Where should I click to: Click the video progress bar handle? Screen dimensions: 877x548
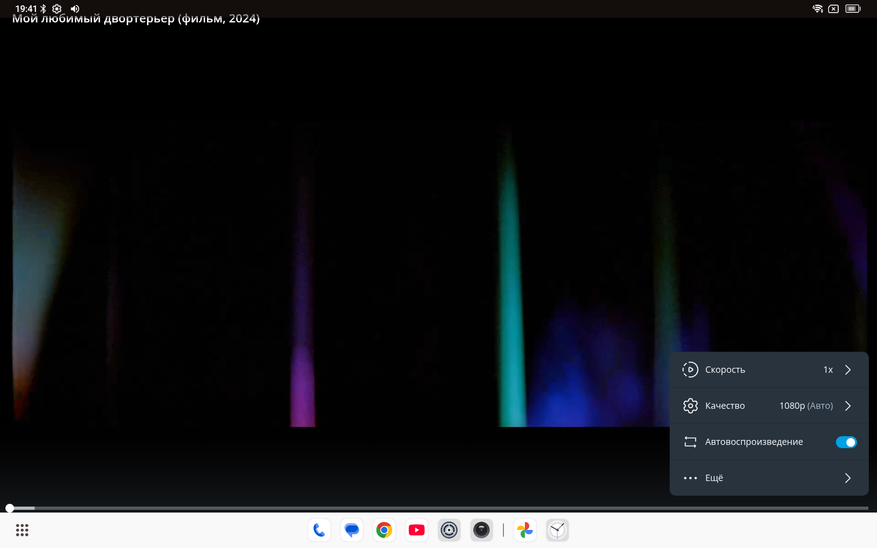(x=10, y=508)
